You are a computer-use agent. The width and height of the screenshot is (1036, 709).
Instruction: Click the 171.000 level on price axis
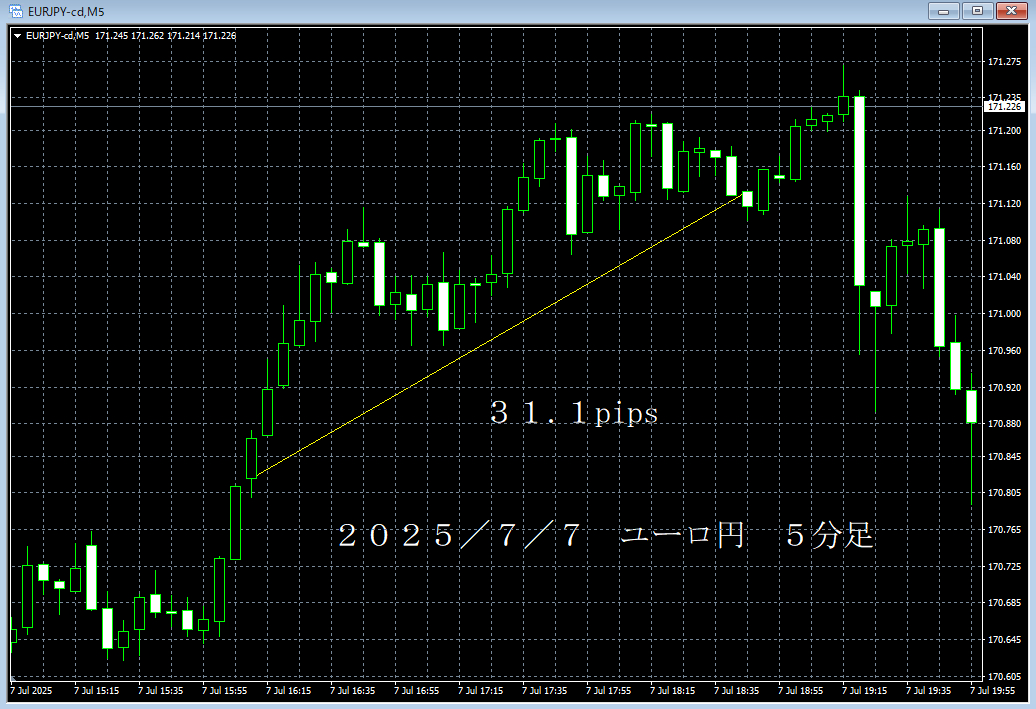click(1003, 314)
